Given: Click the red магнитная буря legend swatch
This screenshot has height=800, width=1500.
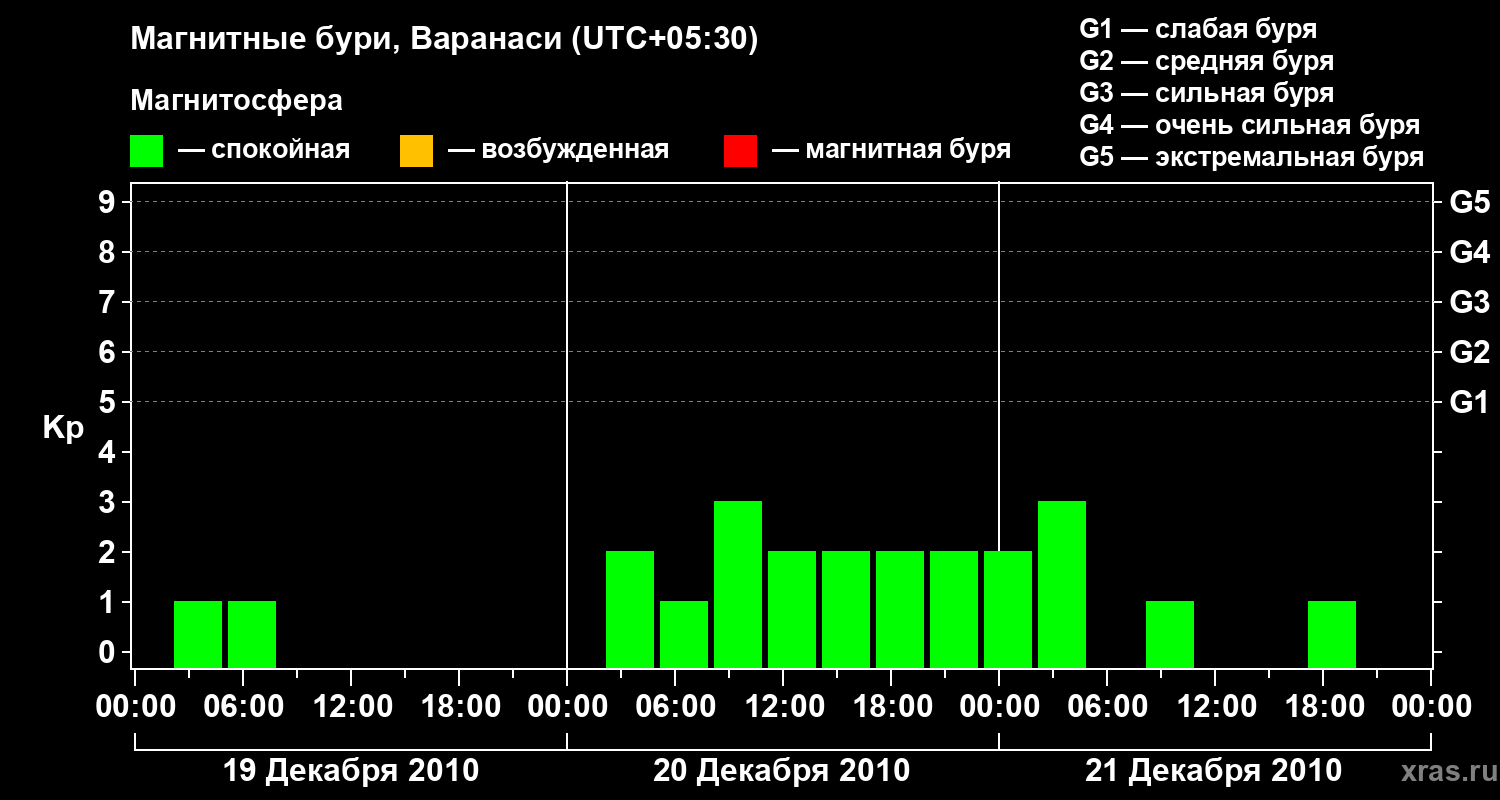Looking at the screenshot, I should pyautogui.click(x=740, y=151).
